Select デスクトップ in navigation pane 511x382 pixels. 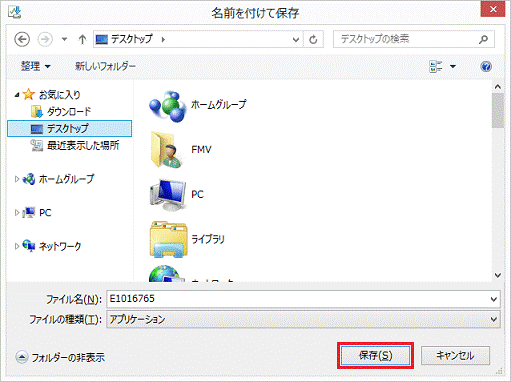(x=69, y=129)
